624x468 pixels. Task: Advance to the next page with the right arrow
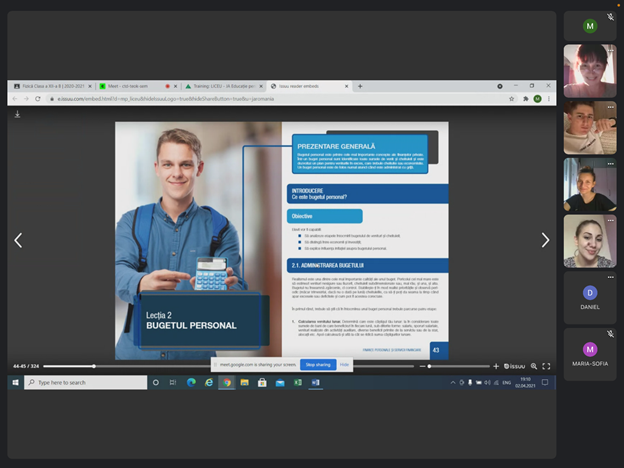click(x=545, y=240)
